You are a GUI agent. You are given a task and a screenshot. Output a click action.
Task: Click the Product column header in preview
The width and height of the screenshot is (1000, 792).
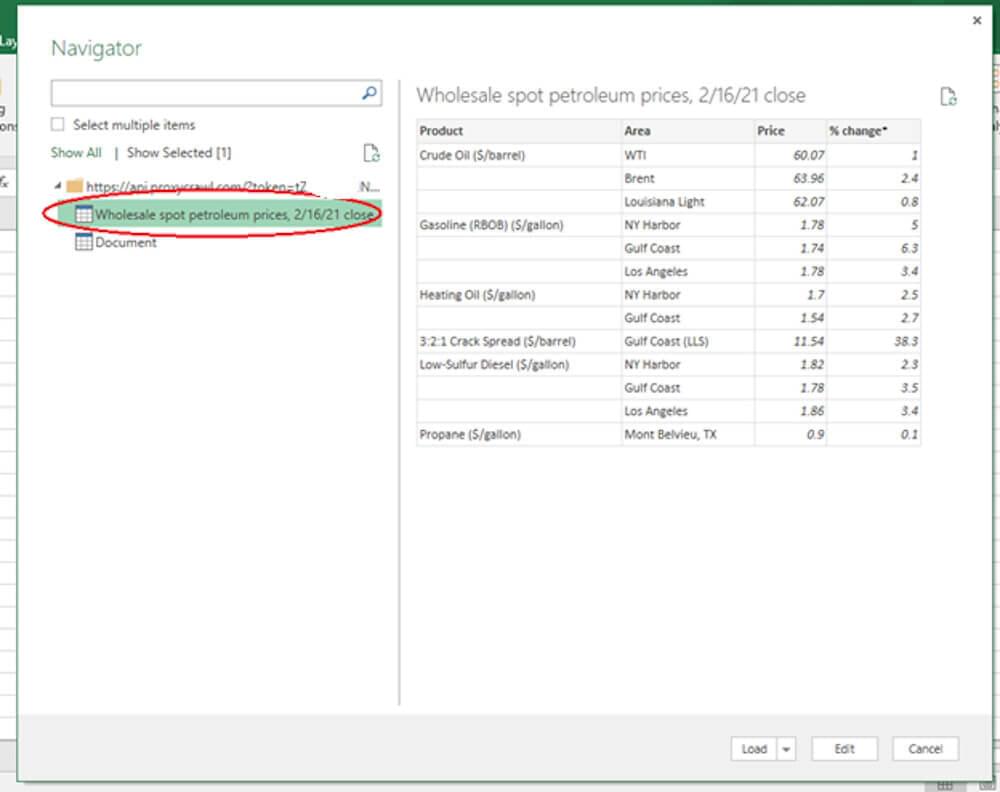442,131
